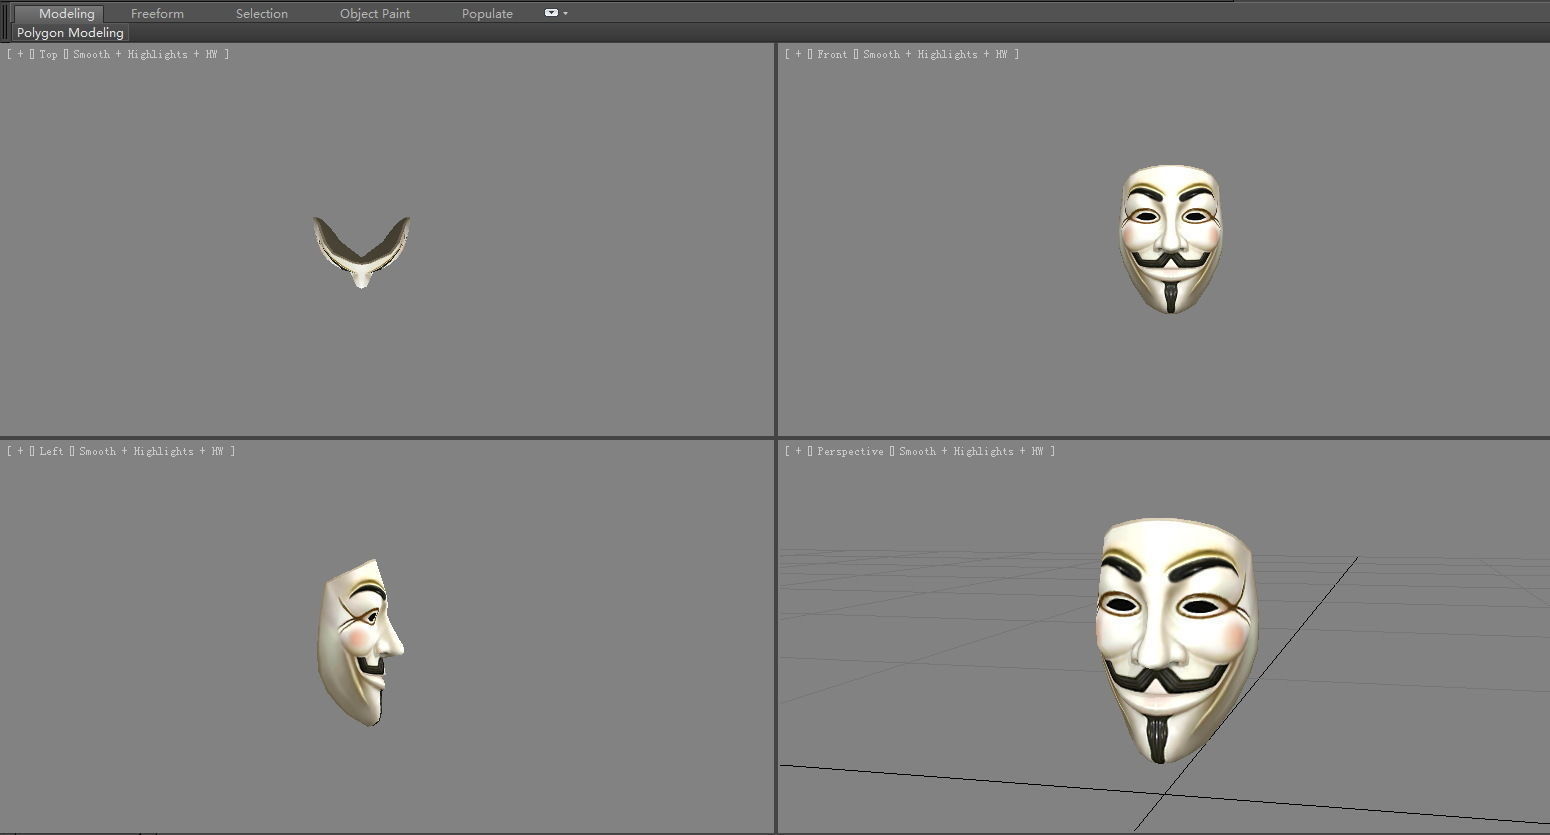Open Front viewport Smooth + Highlights shading menu
The width and height of the screenshot is (1550, 835).
click(x=935, y=54)
